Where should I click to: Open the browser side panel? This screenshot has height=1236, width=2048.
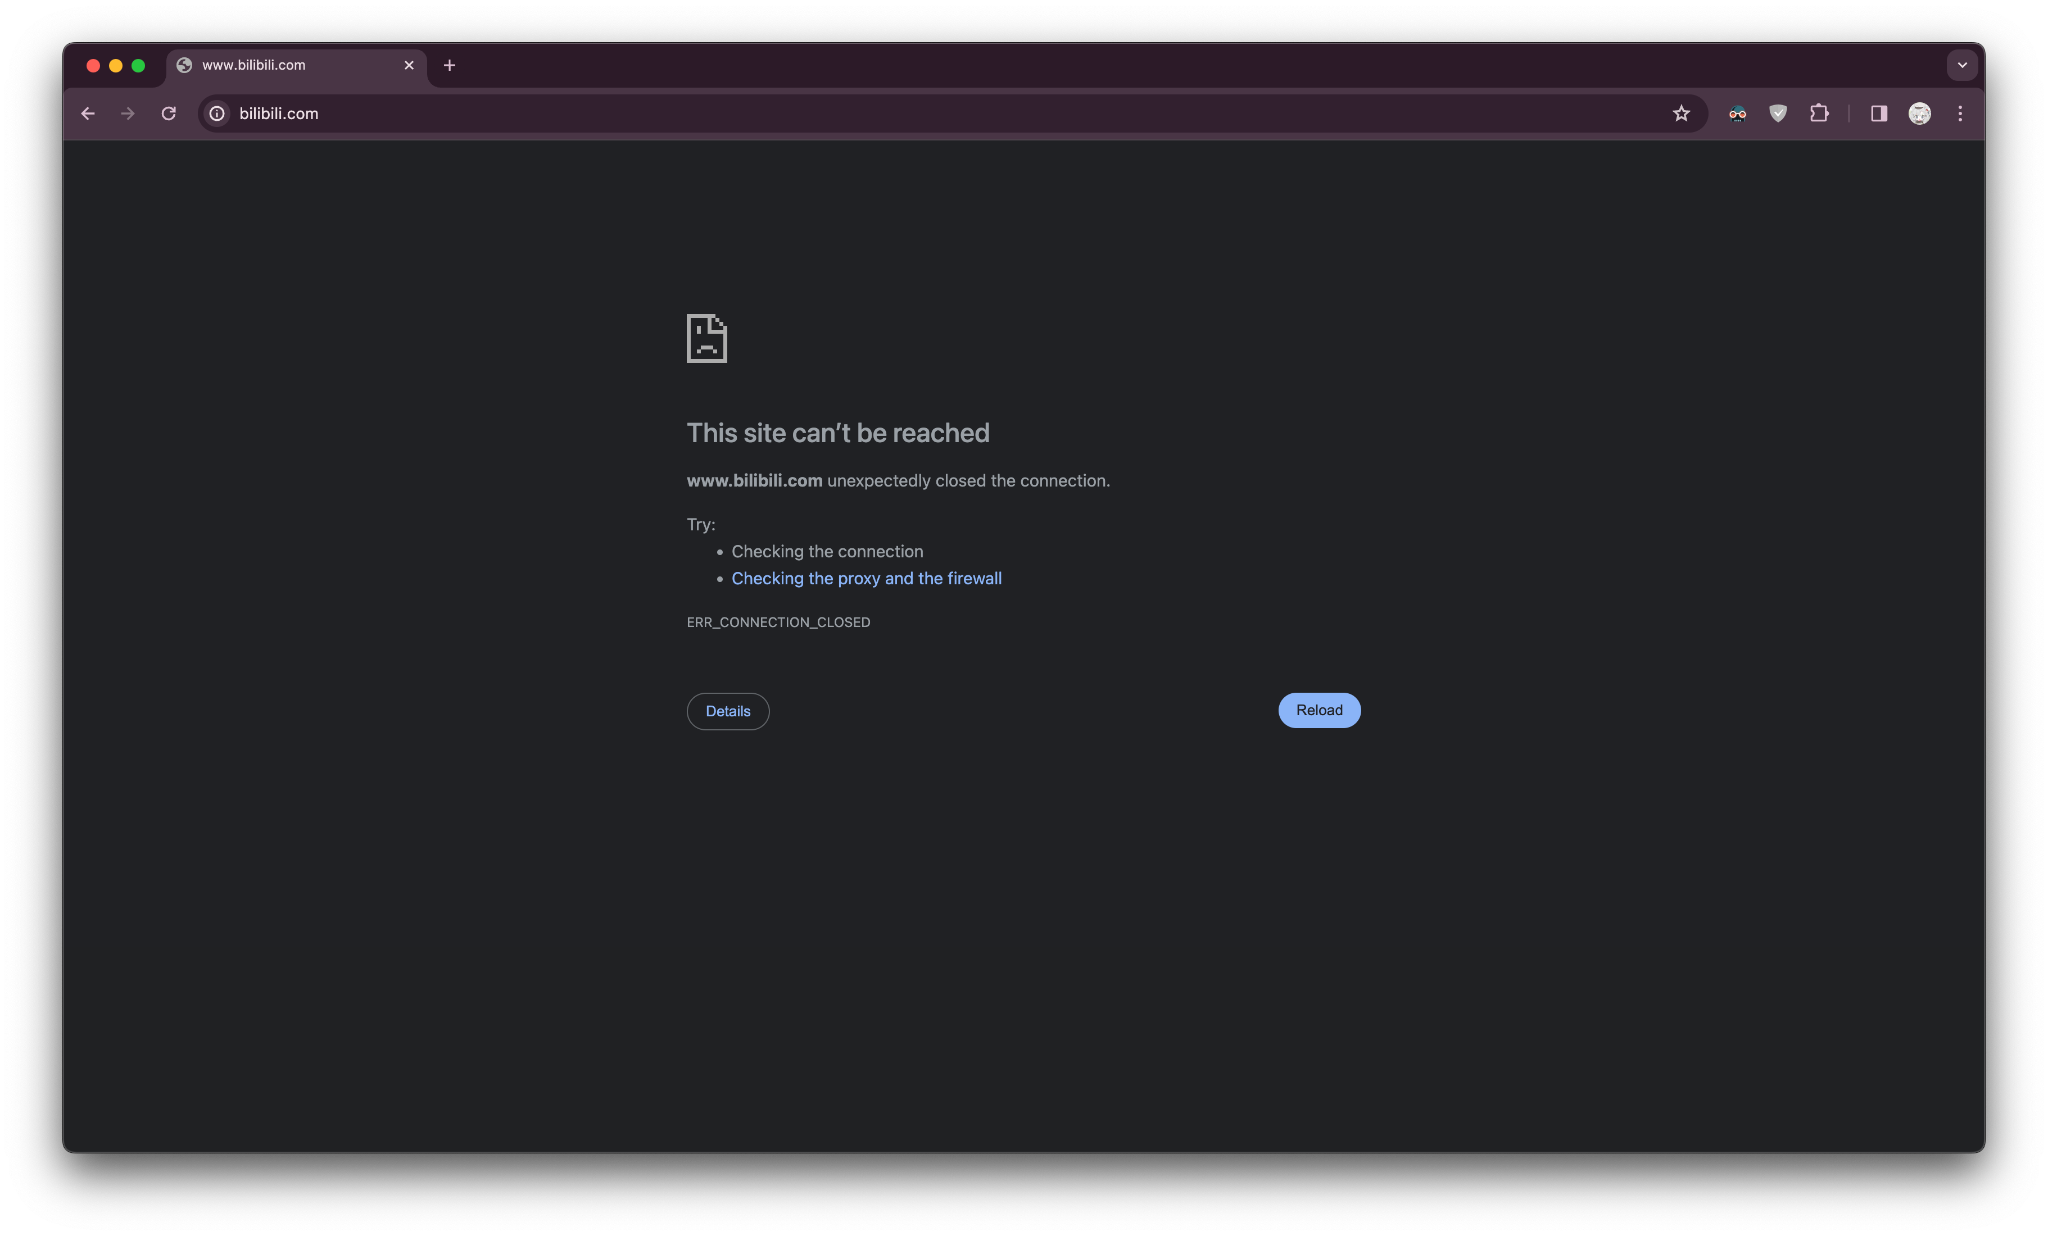point(1878,113)
